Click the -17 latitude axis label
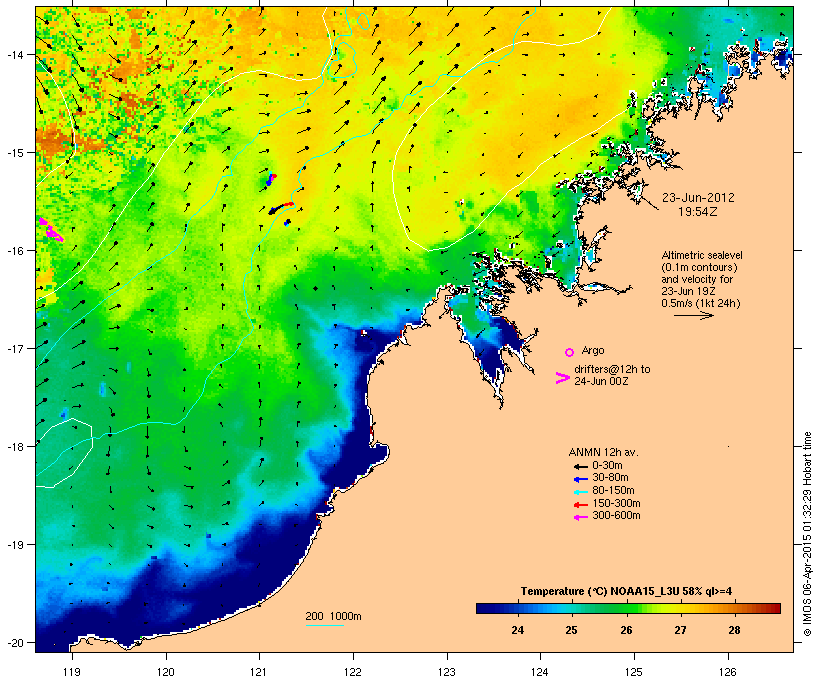The height and width of the screenshot is (680, 820). pos(14,348)
